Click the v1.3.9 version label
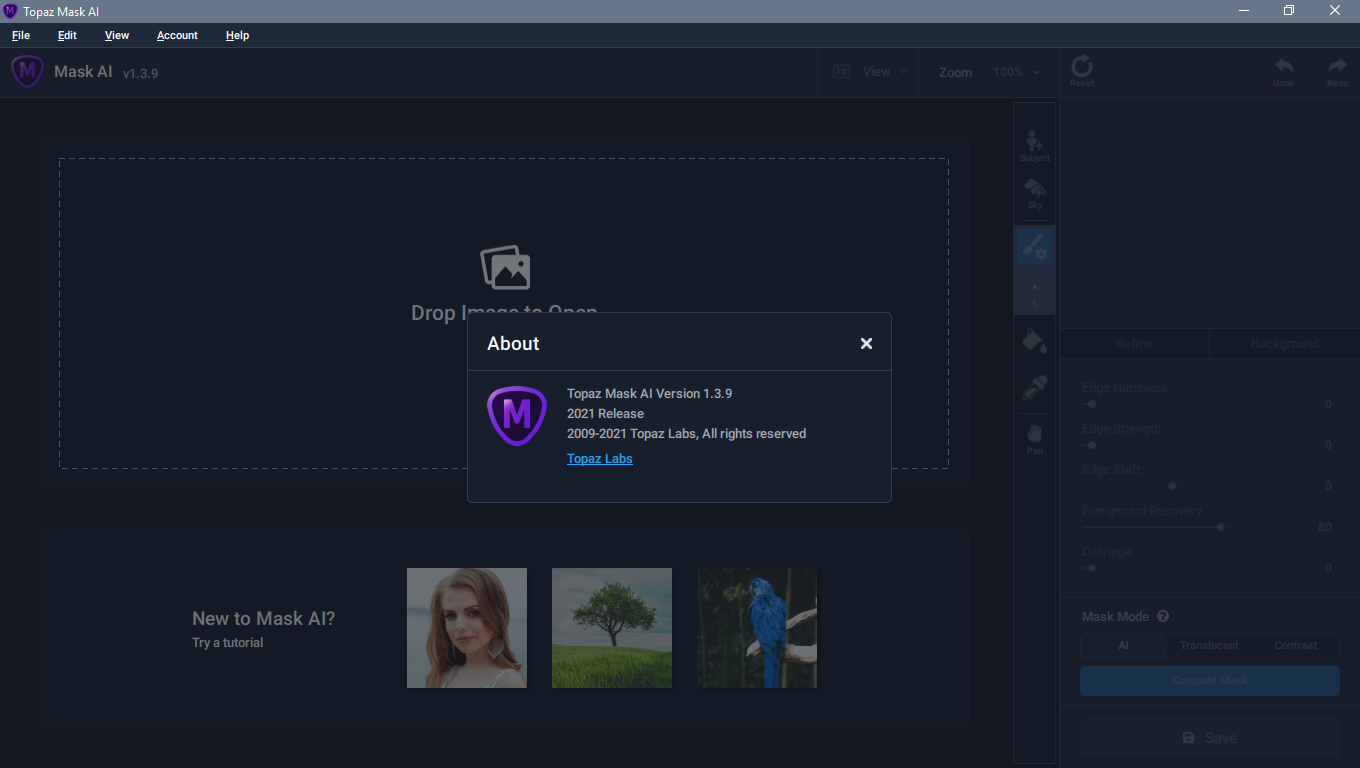Screen dimensions: 1360x768 [140, 73]
